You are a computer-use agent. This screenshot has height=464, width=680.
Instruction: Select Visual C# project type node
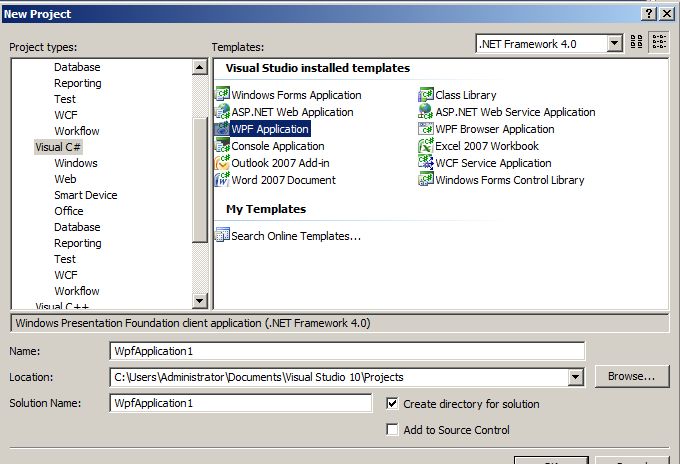pyautogui.click(x=58, y=147)
